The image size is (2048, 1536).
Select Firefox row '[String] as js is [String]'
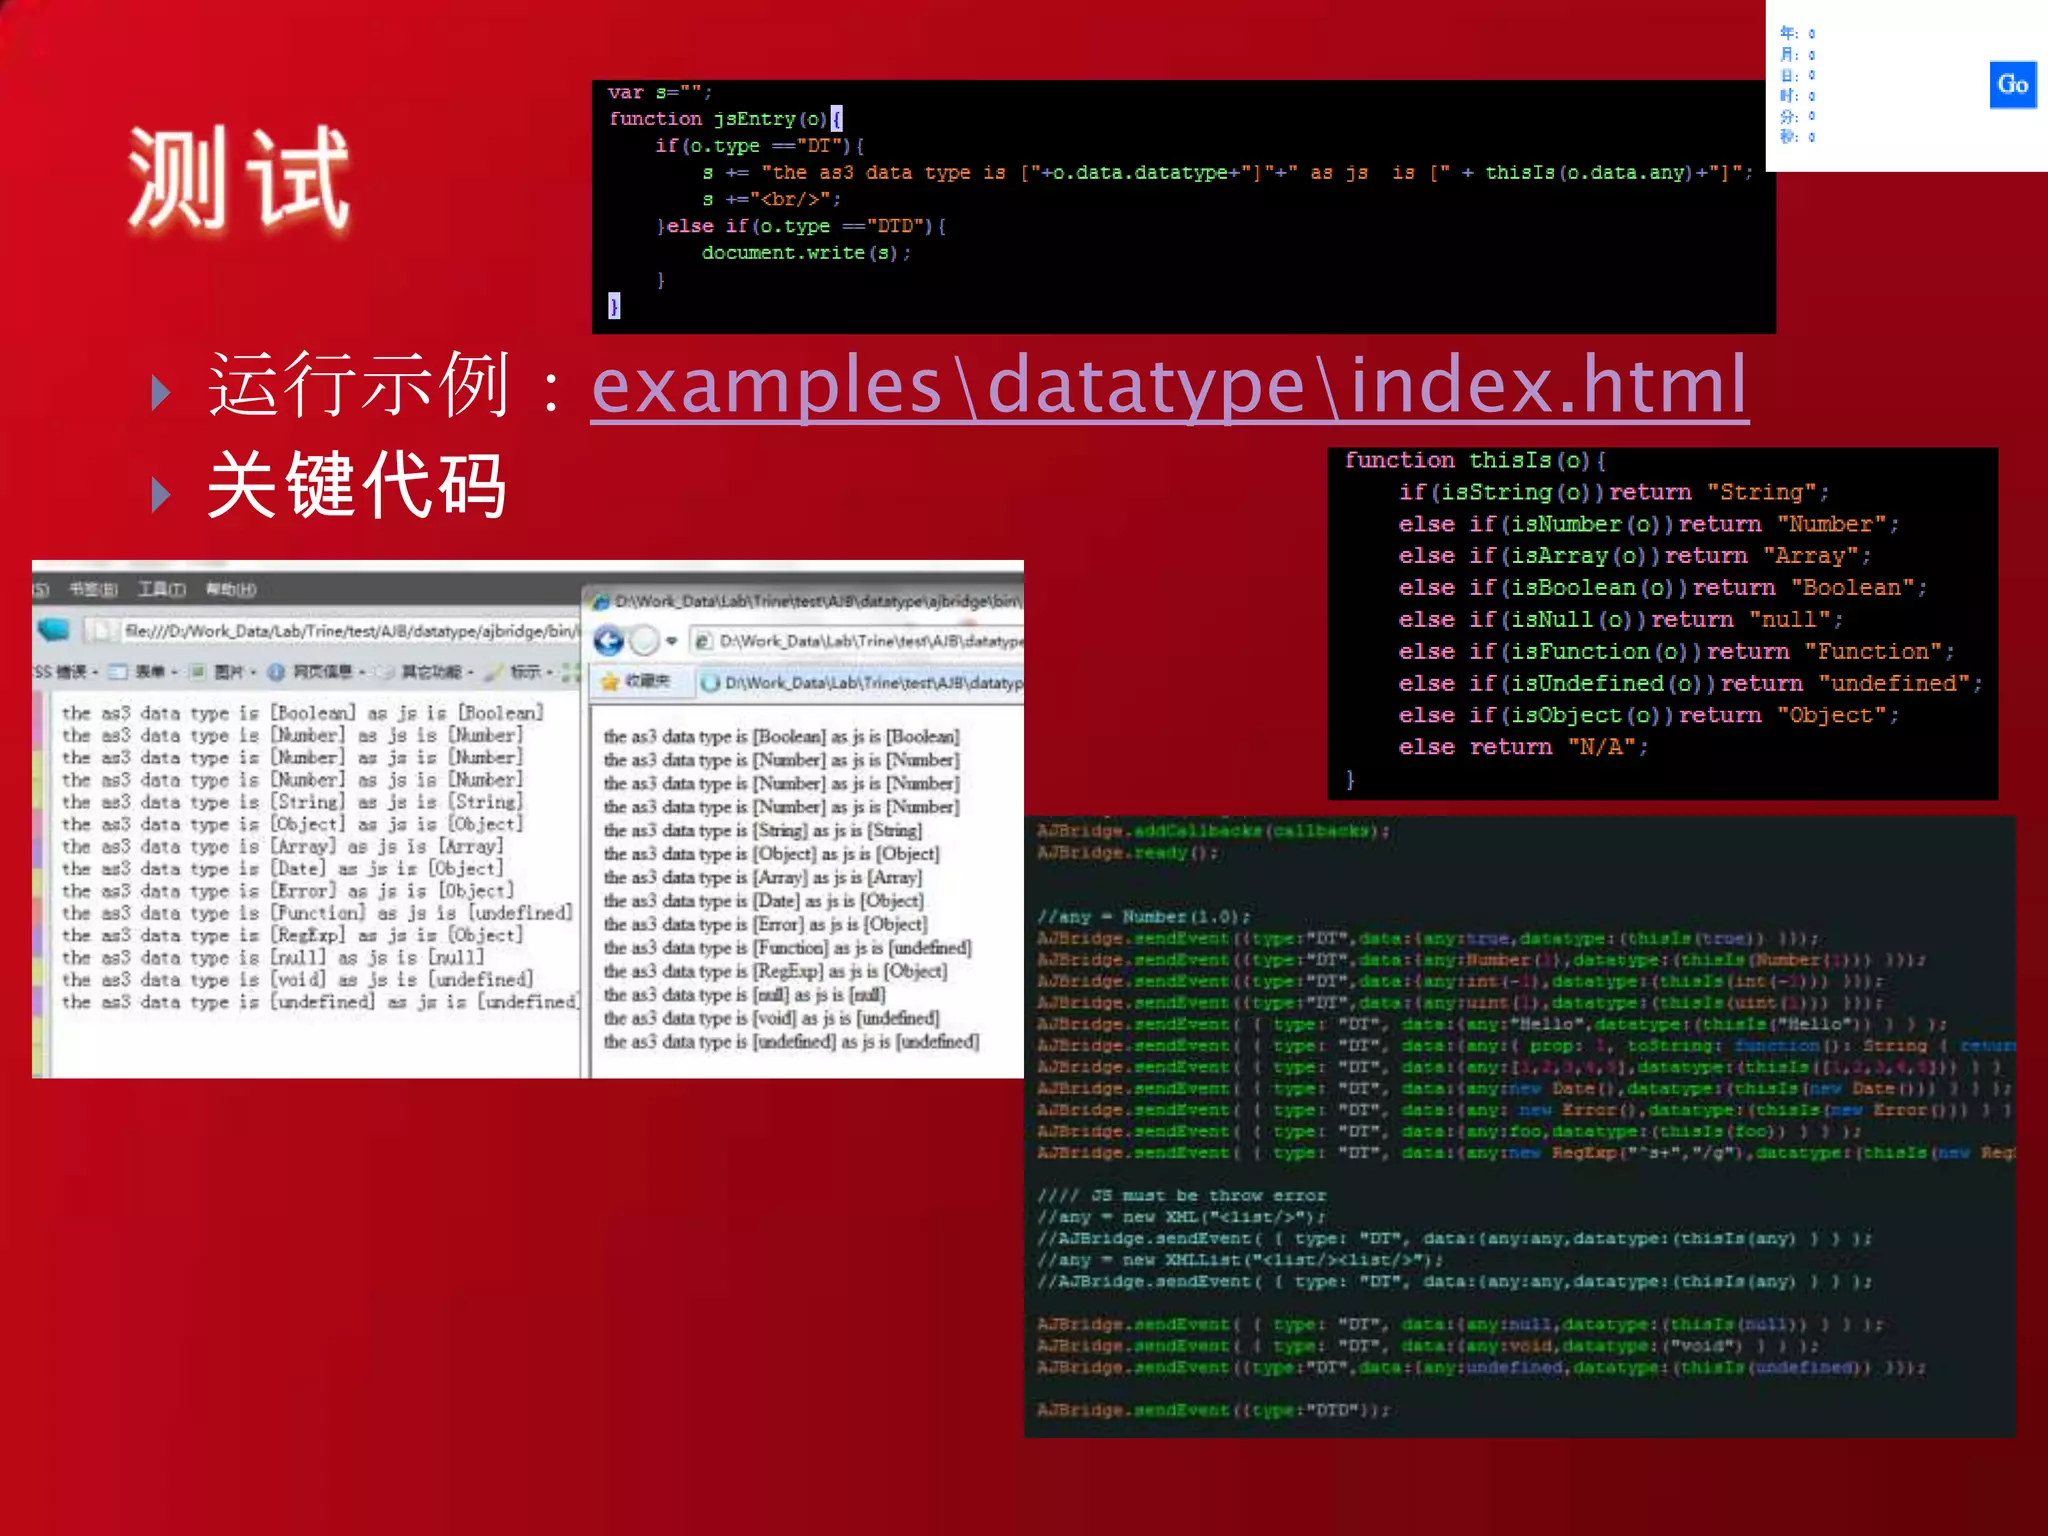click(x=292, y=801)
